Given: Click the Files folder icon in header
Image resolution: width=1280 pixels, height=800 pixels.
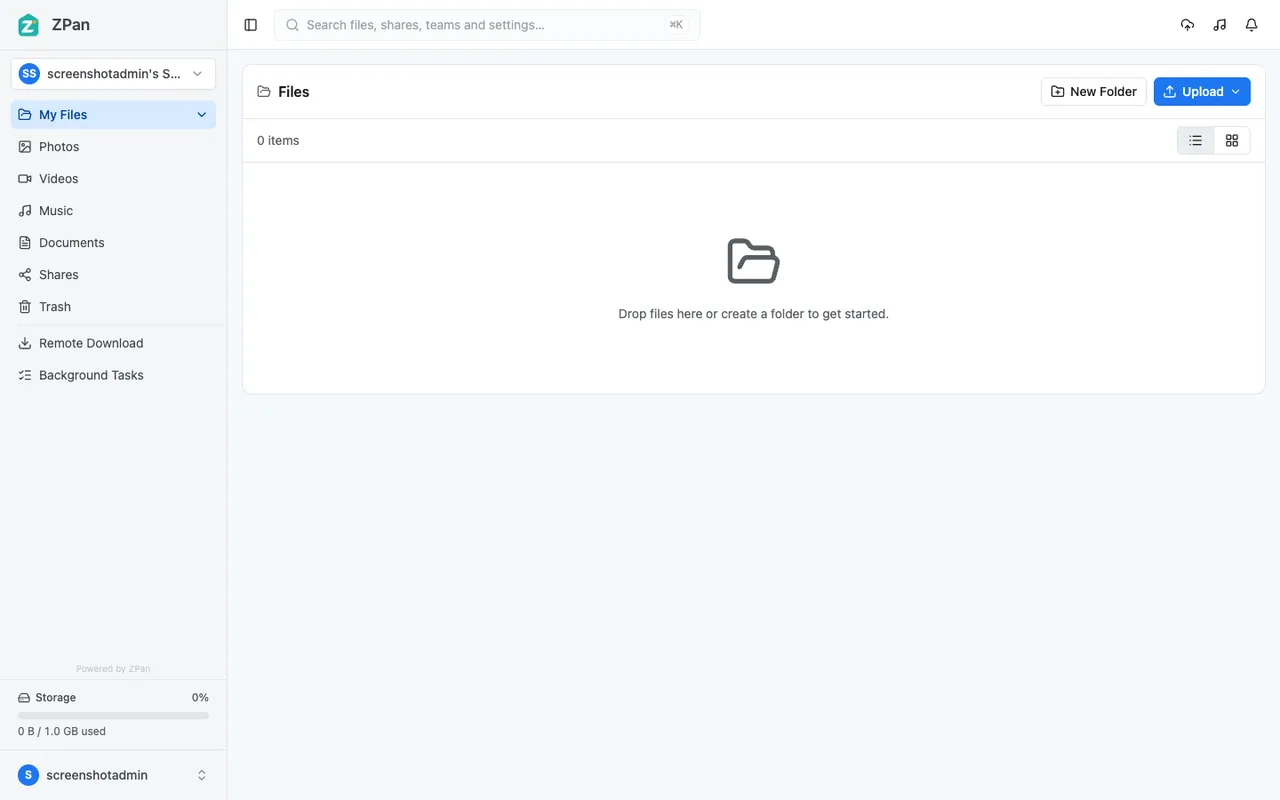Looking at the screenshot, I should click(264, 92).
